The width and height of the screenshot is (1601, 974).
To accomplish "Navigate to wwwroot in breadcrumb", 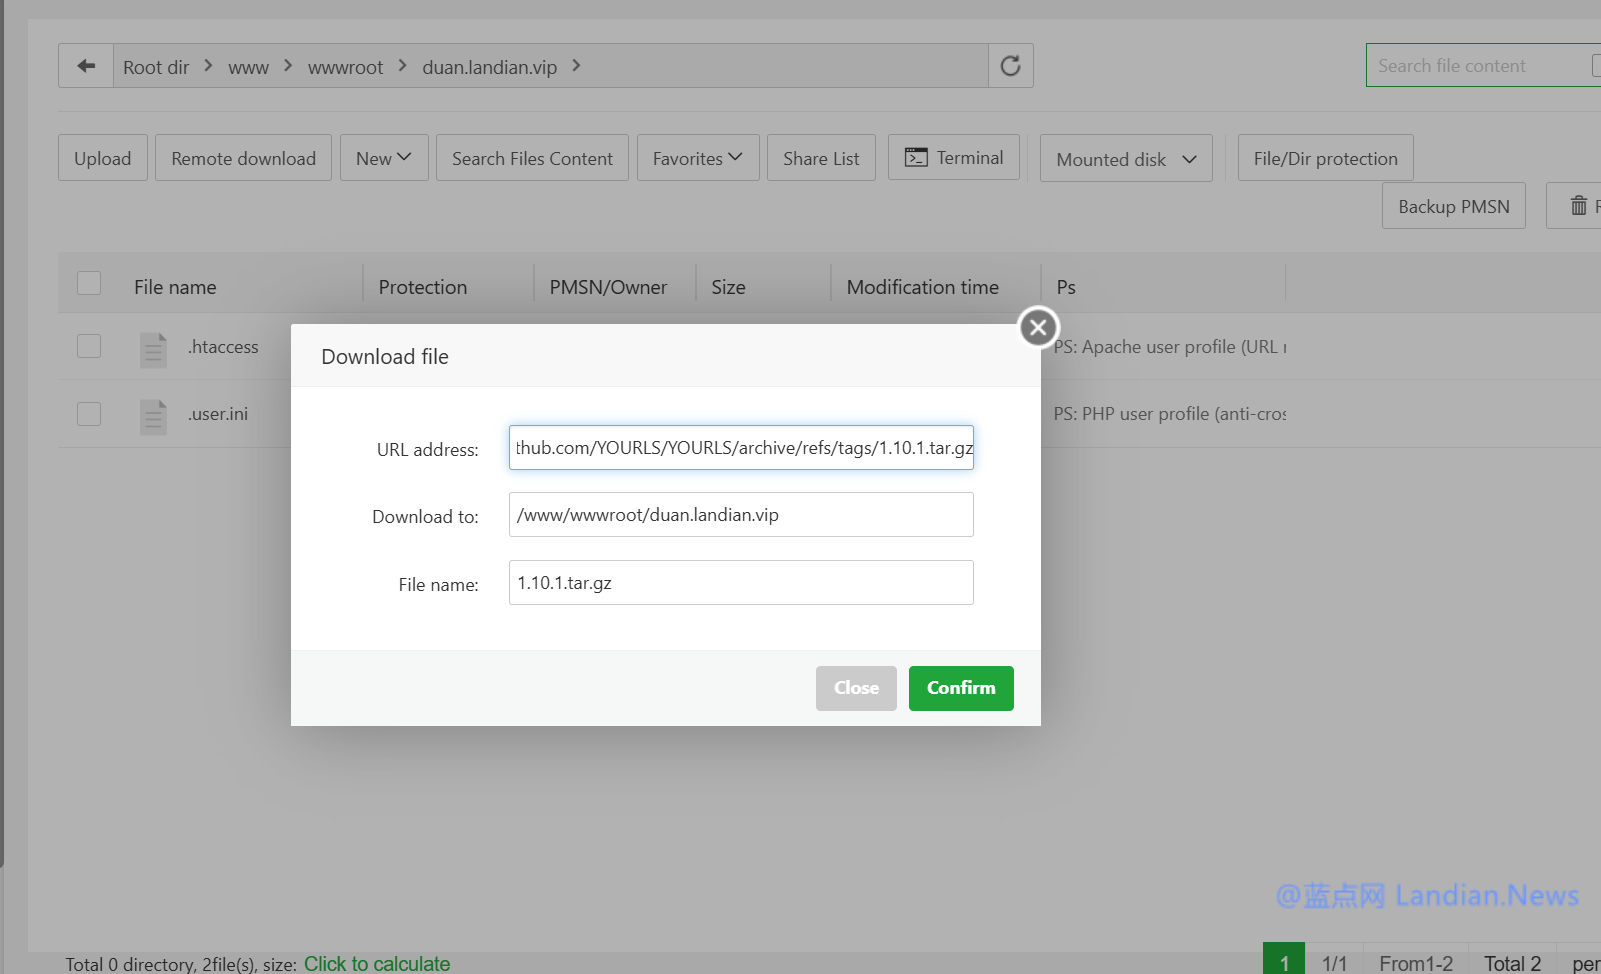I will [345, 67].
